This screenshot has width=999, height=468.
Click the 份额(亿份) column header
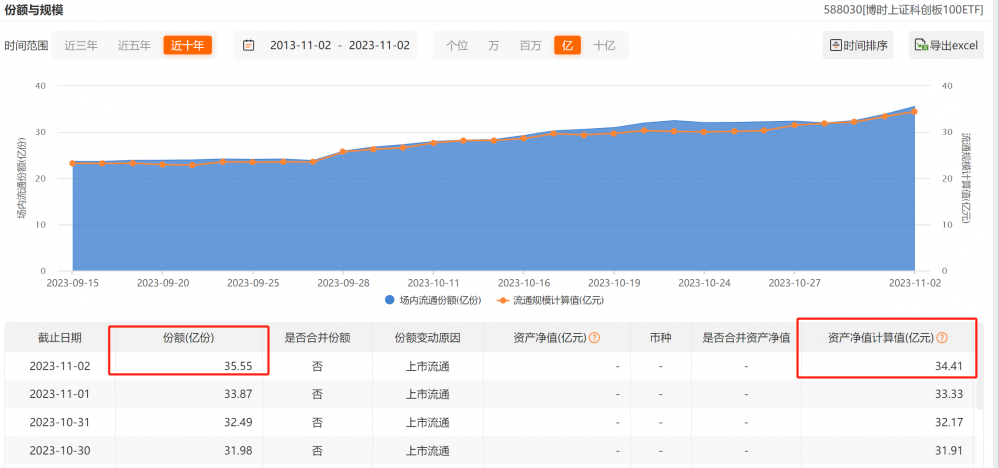(188, 338)
